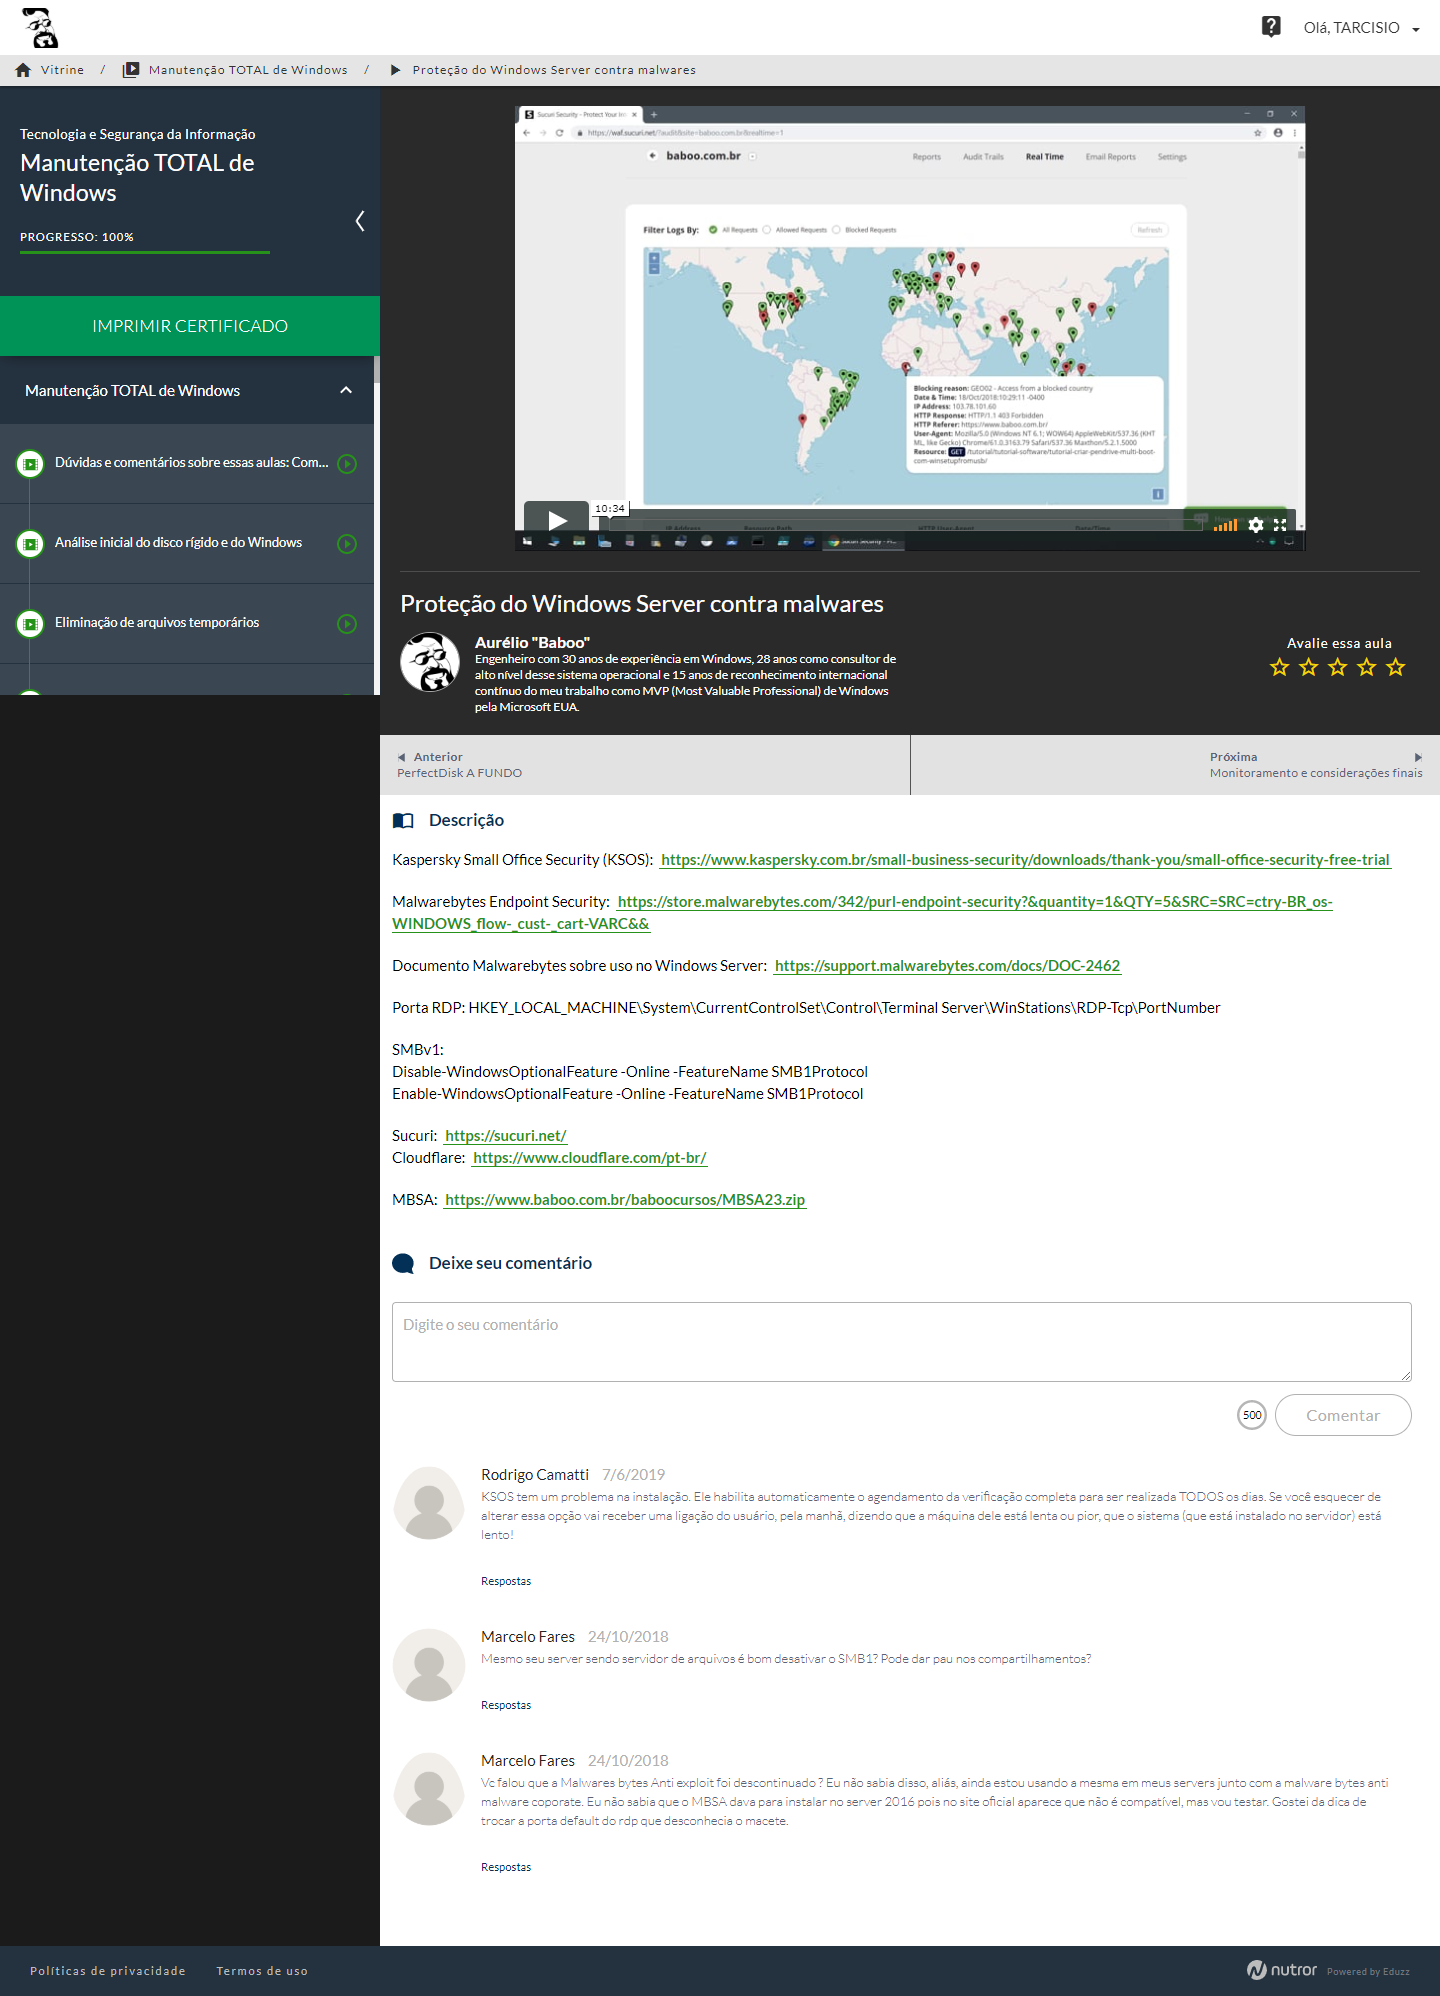Go to Próxima lesson Monitoramento e considerações finais
The height and width of the screenshot is (1996, 1440).
click(x=1315, y=765)
